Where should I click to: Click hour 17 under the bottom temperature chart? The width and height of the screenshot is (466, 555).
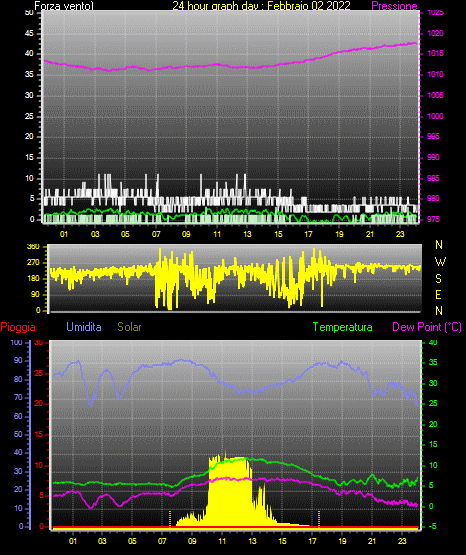tap(312, 541)
